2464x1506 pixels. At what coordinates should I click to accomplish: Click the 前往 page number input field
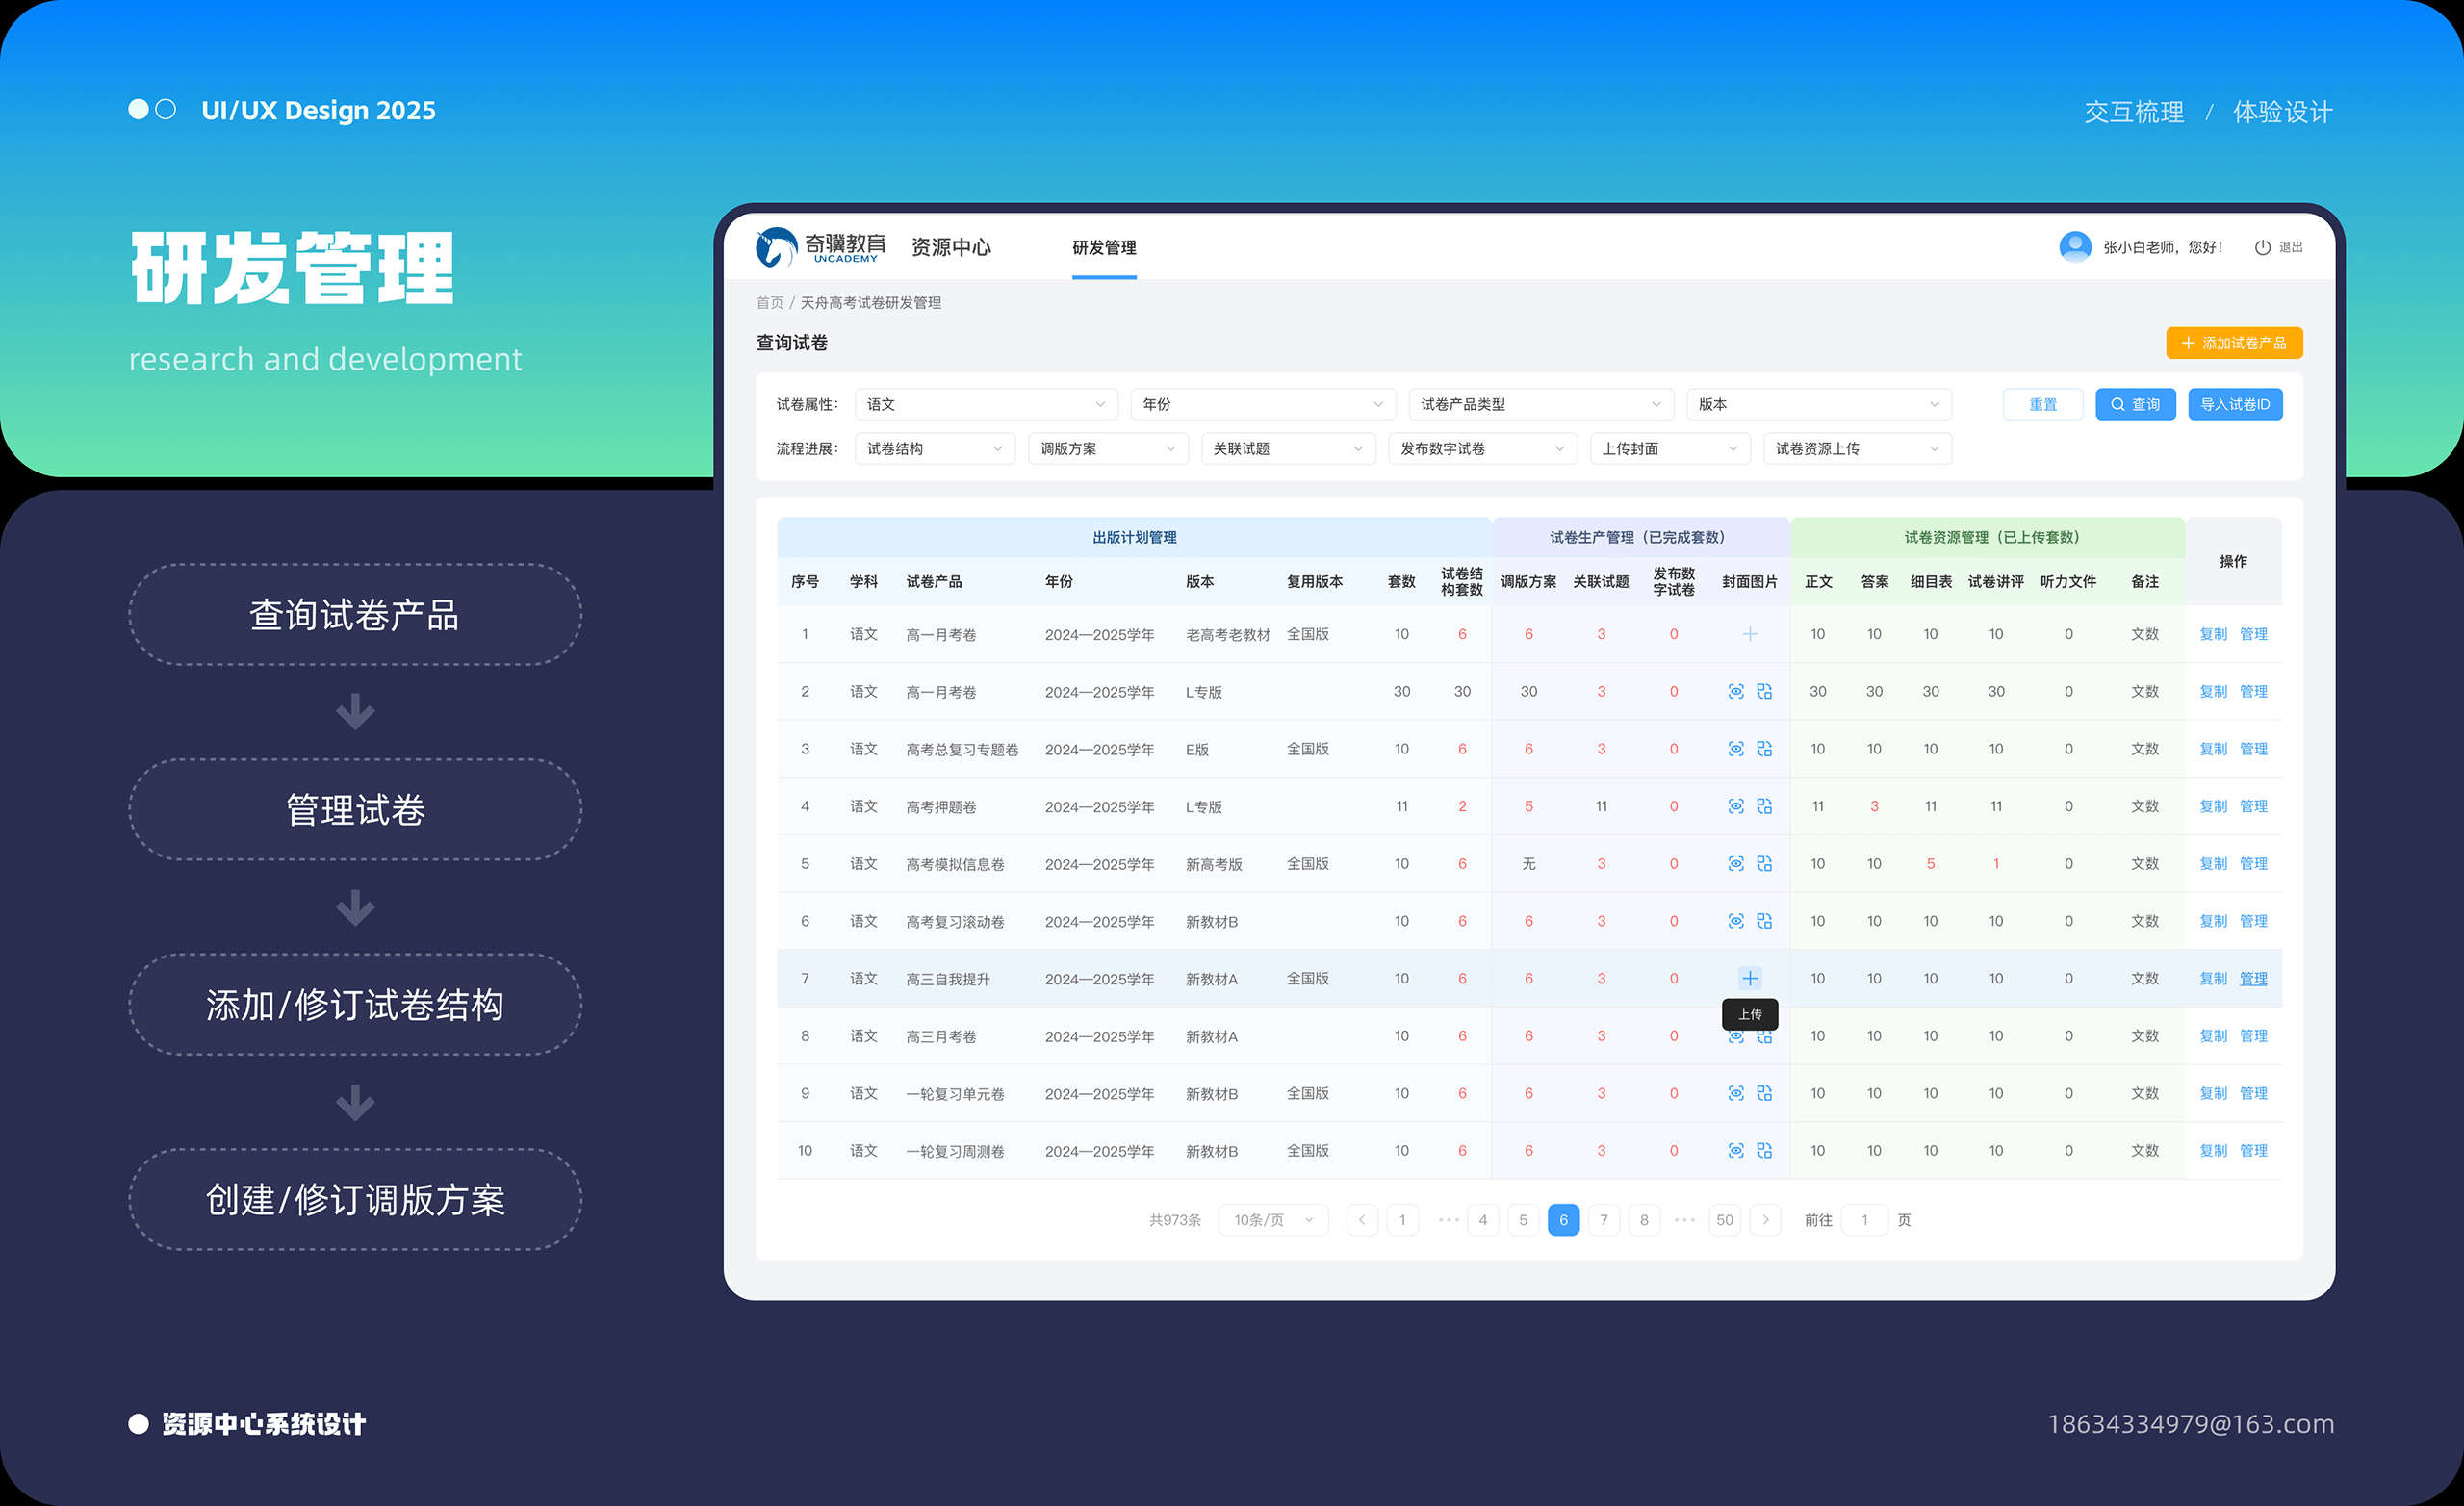[x=1864, y=1220]
